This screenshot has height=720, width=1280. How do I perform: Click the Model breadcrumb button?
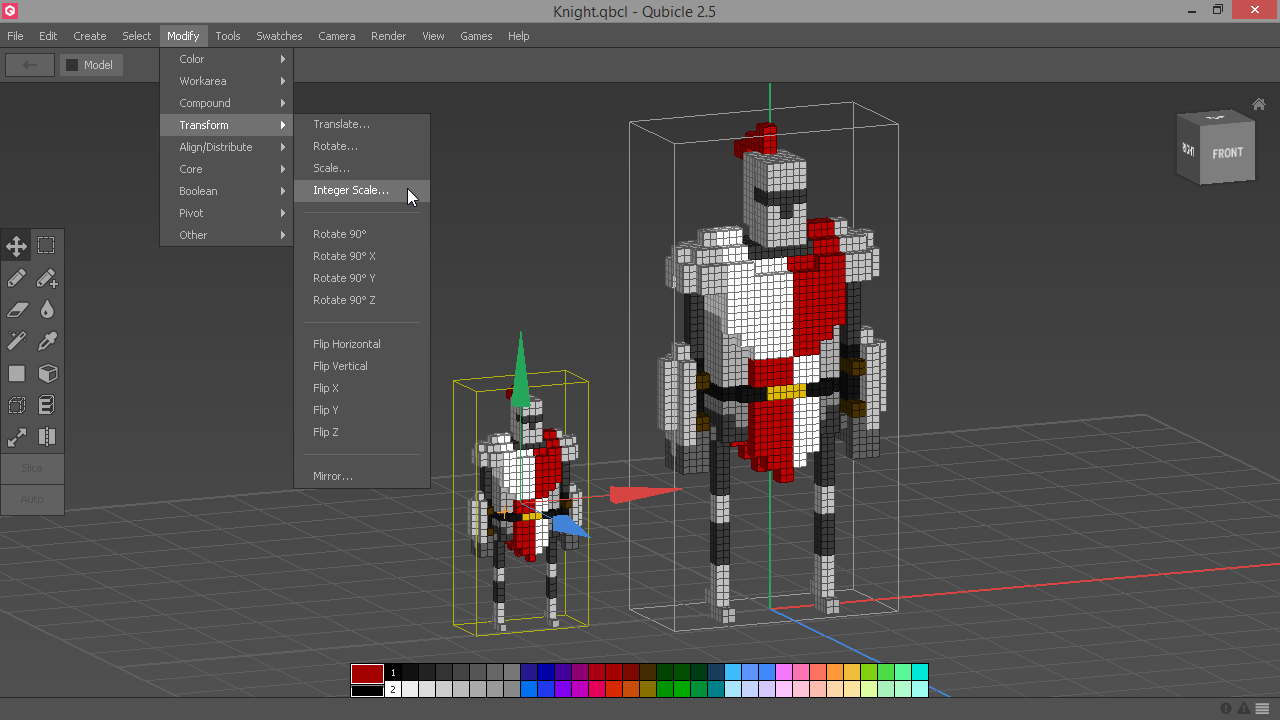tap(90, 65)
